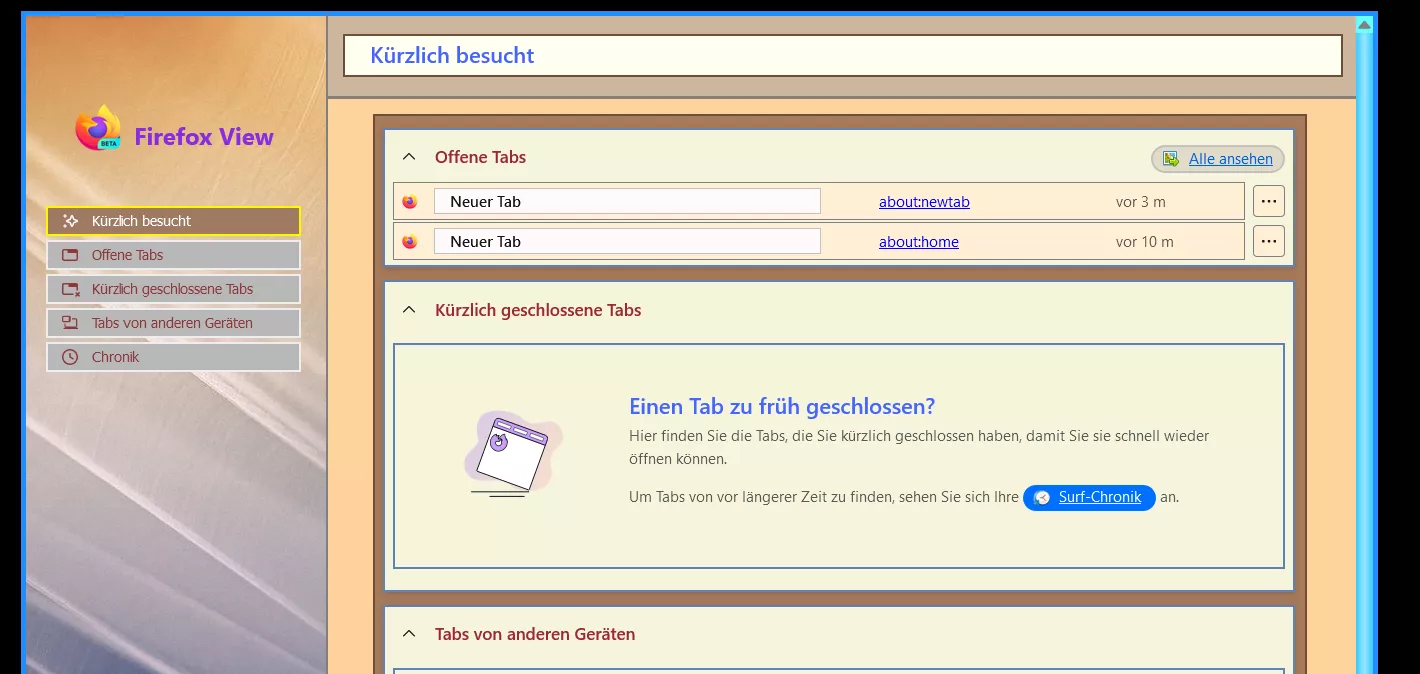1420x674 pixels.
Task: Click the Firefox View logo icon
Action: 98,129
